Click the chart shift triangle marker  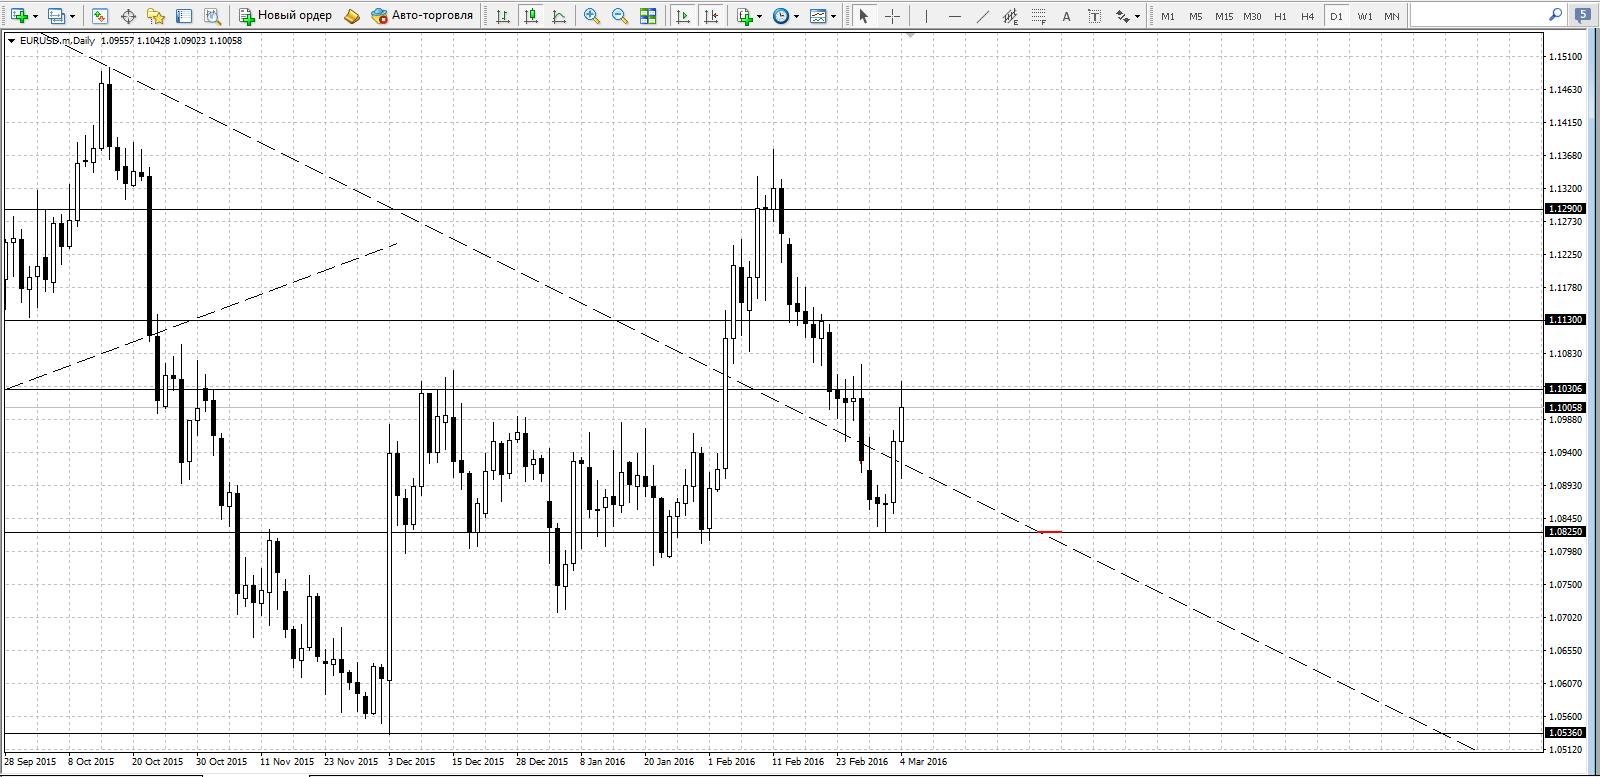pos(910,35)
